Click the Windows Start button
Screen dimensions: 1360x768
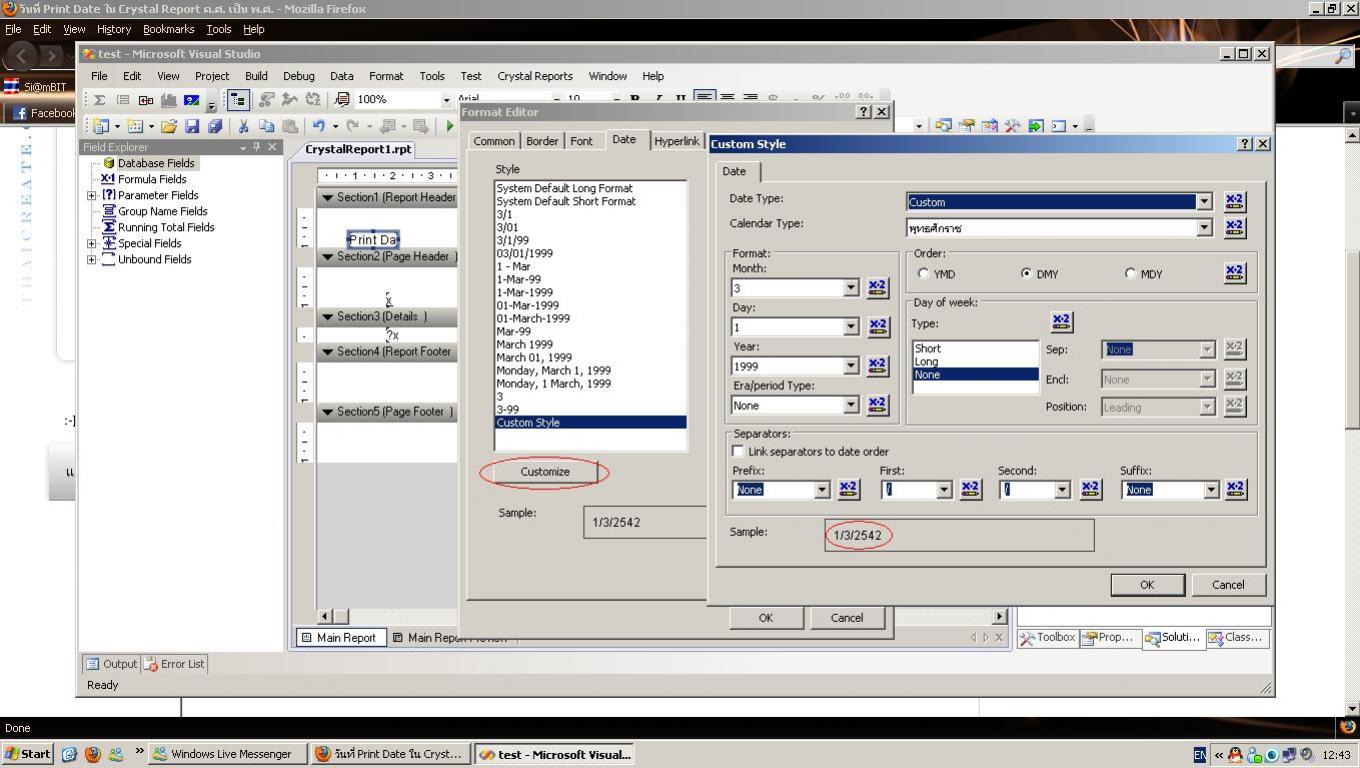pyautogui.click(x=28, y=754)
